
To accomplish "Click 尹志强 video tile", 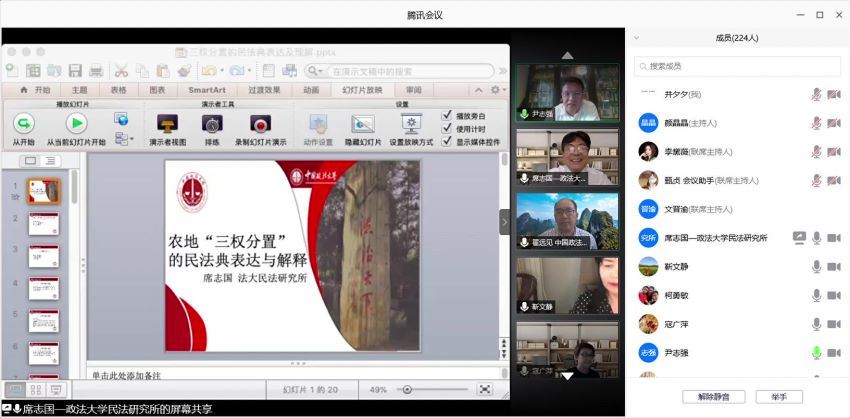I will (567, 93).
